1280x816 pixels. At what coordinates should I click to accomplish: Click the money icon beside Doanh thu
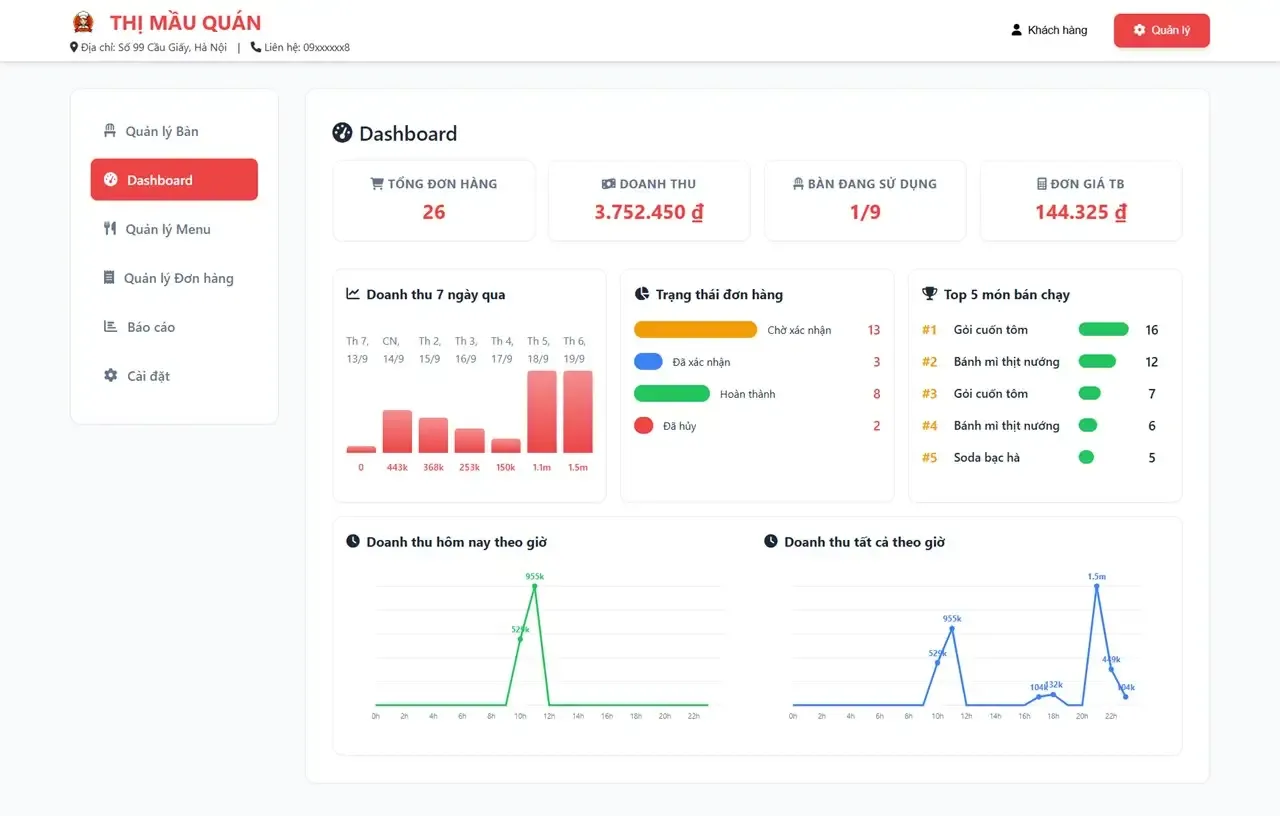608,184
